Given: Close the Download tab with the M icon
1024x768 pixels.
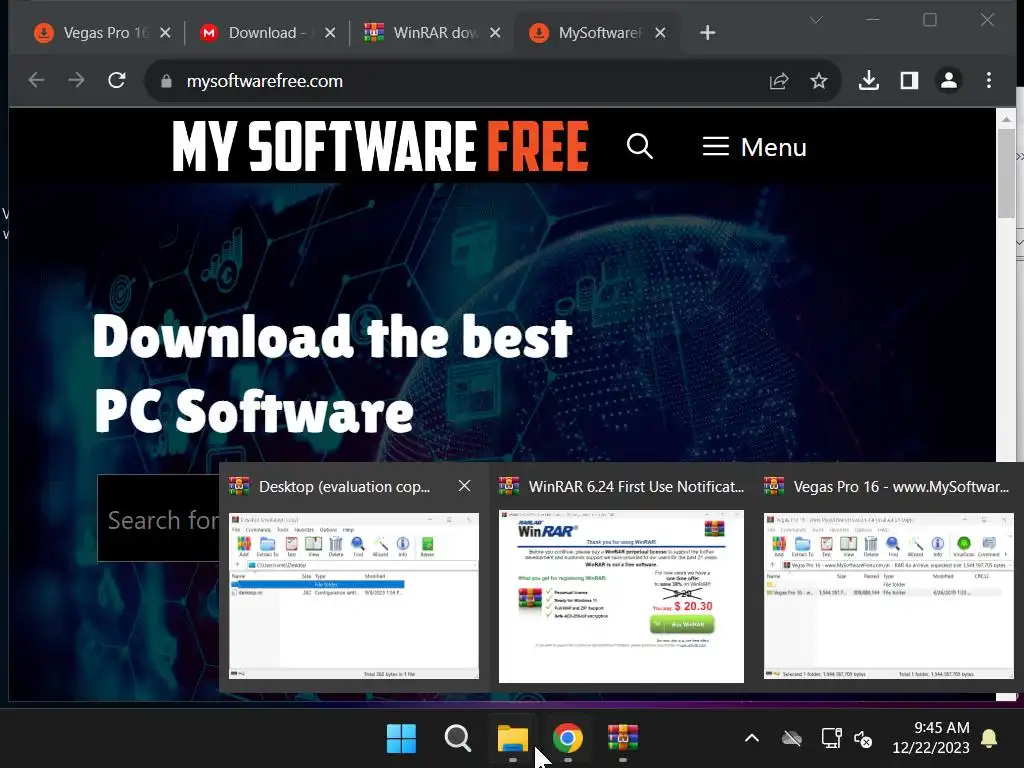Looking at the screenshot, I should point(330,33).
